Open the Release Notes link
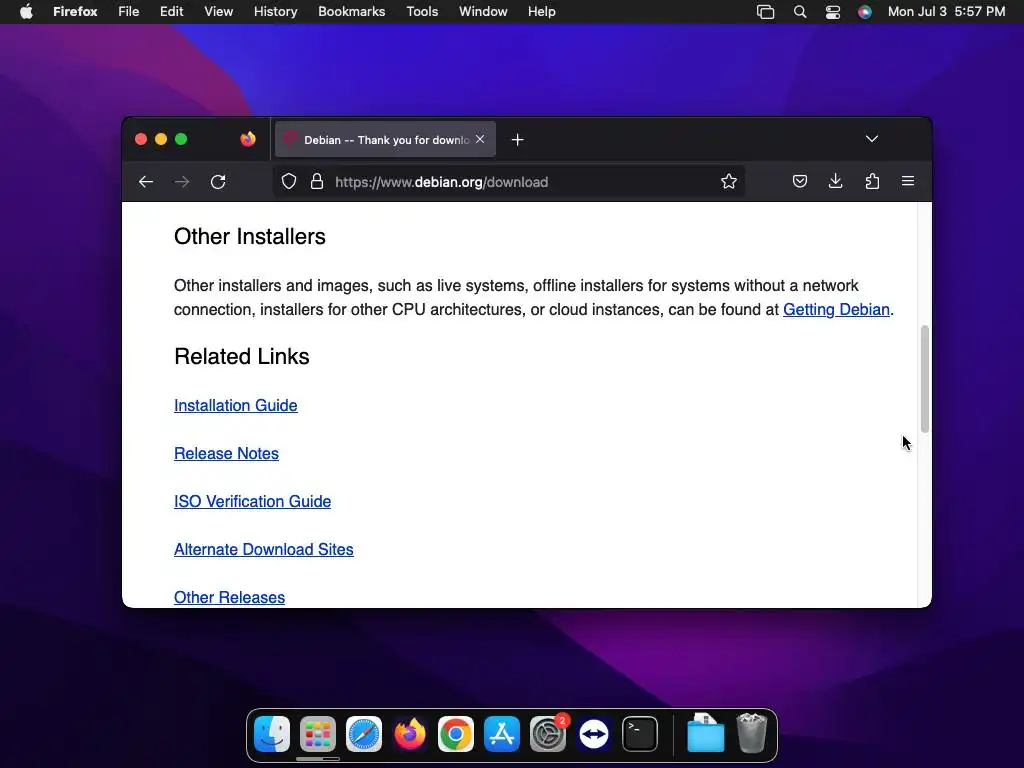 pos(226,453)
